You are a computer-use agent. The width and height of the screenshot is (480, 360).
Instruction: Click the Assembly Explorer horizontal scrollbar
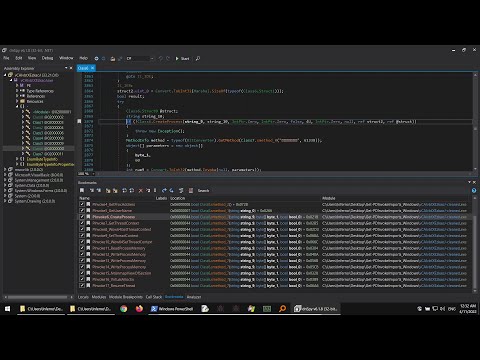[38, 297]
